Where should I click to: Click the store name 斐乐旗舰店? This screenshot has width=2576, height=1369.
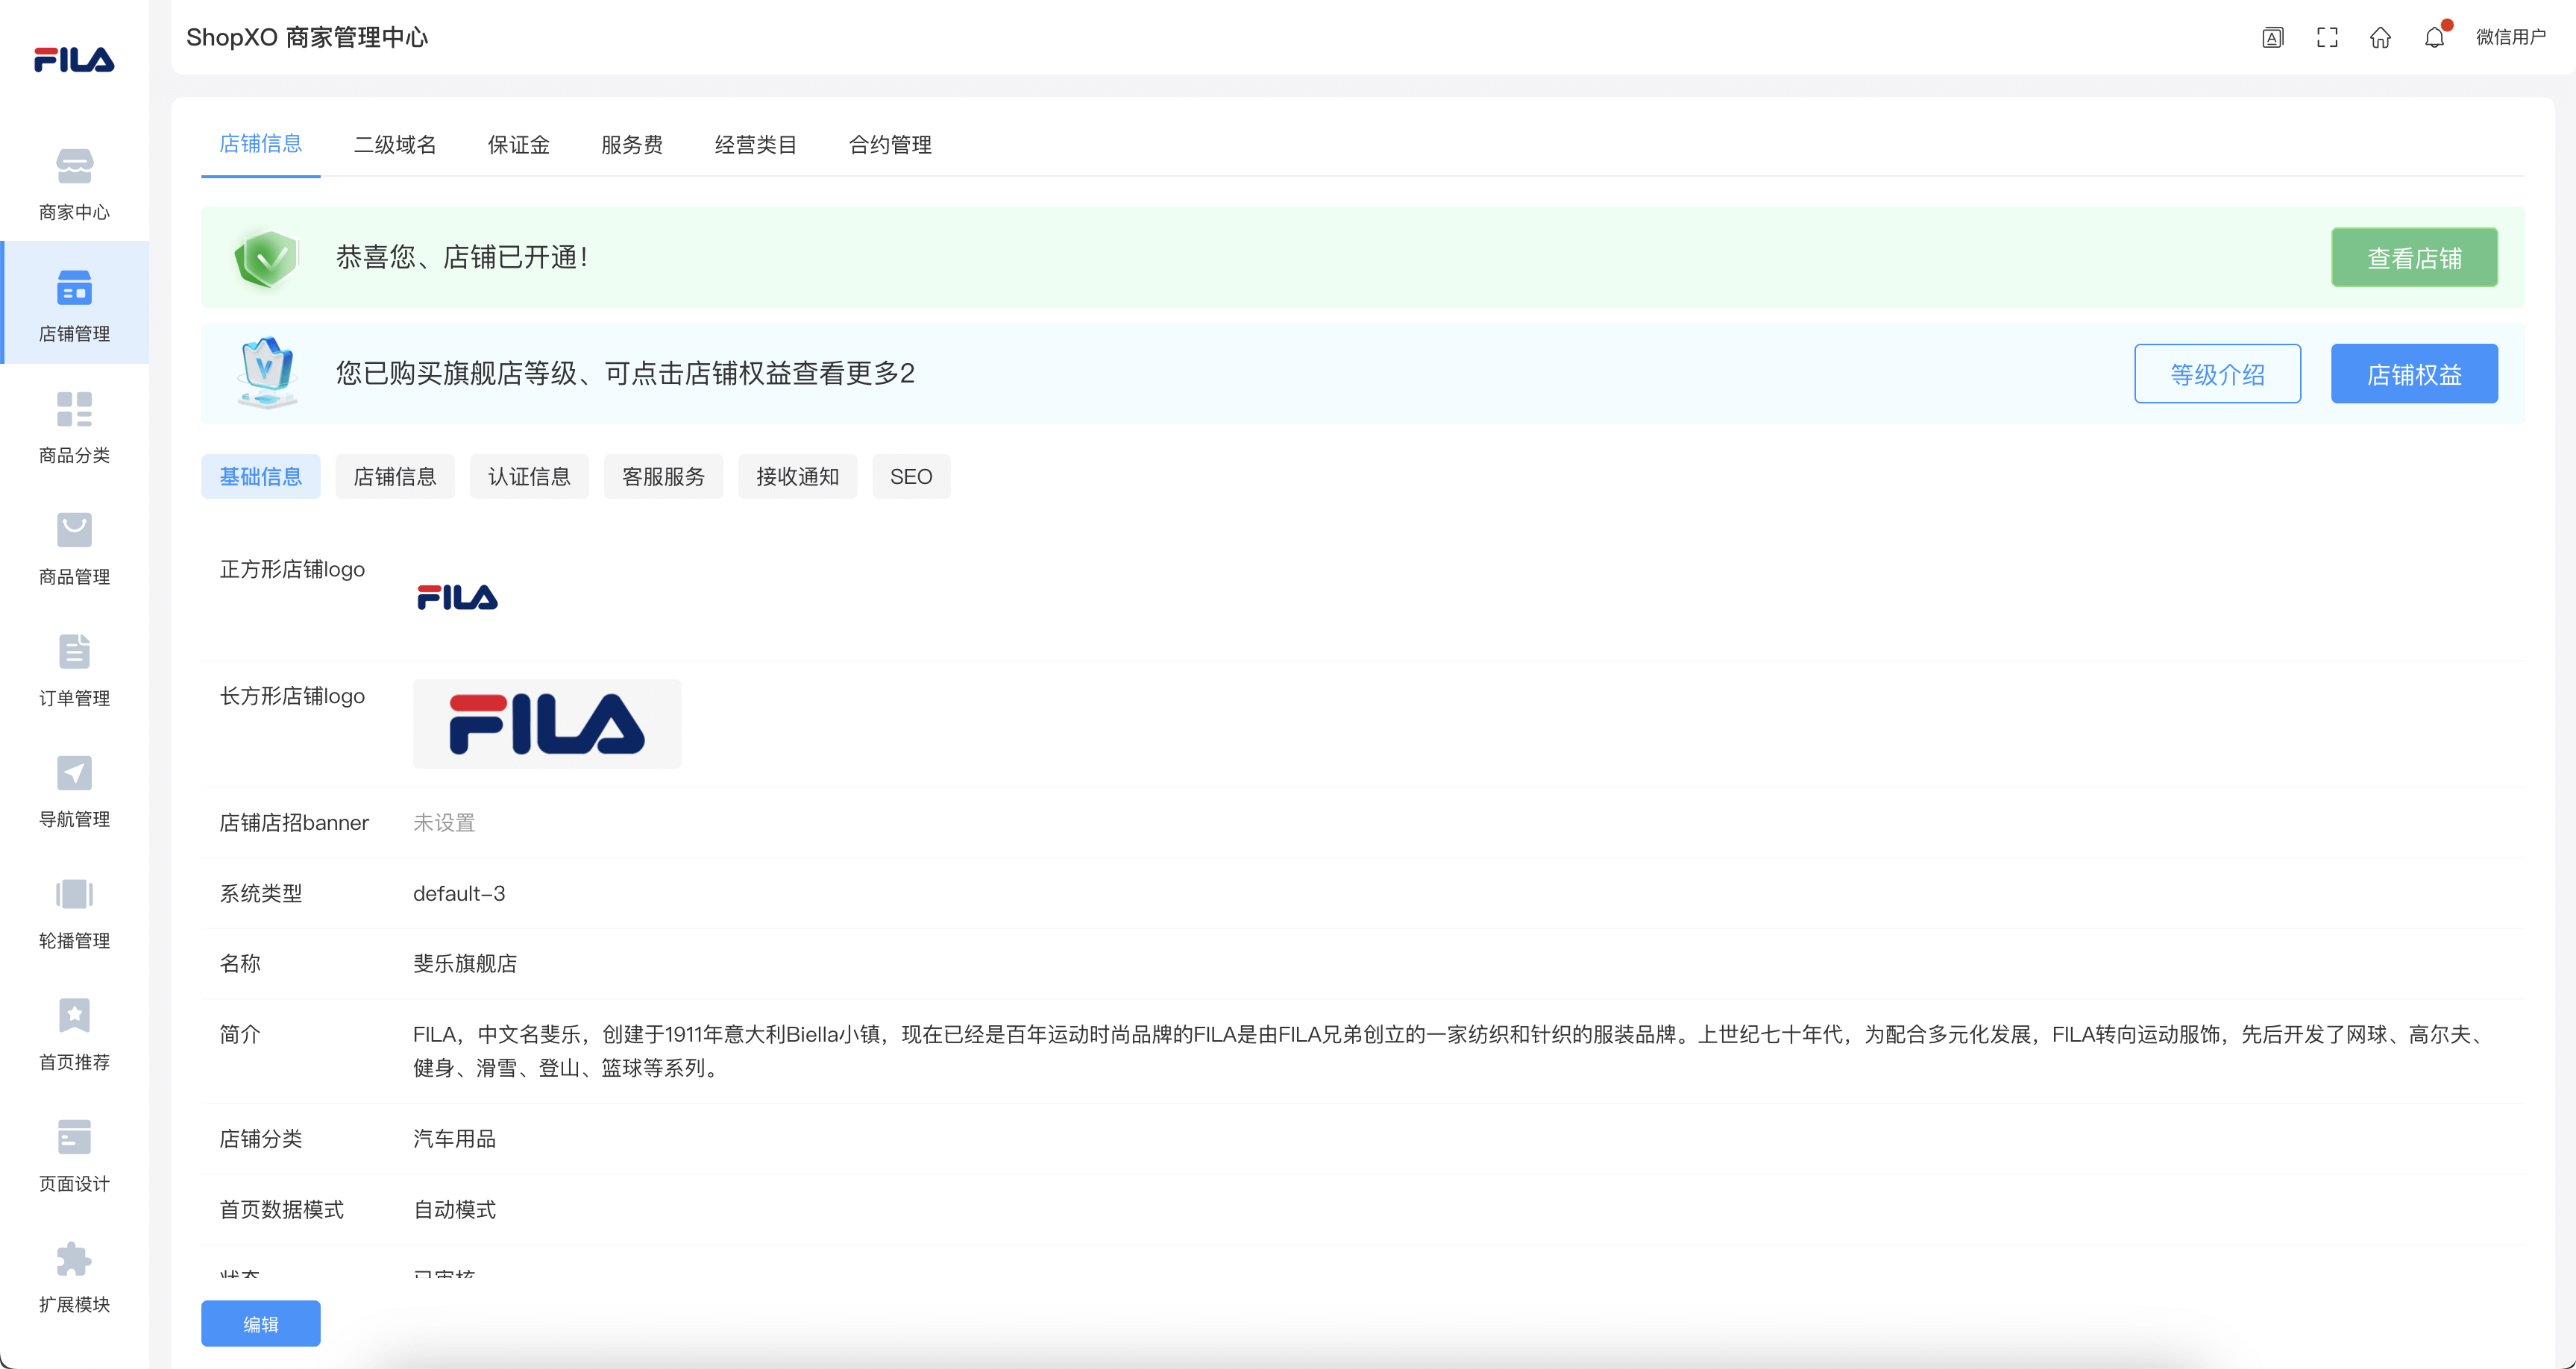coord(465,963)
